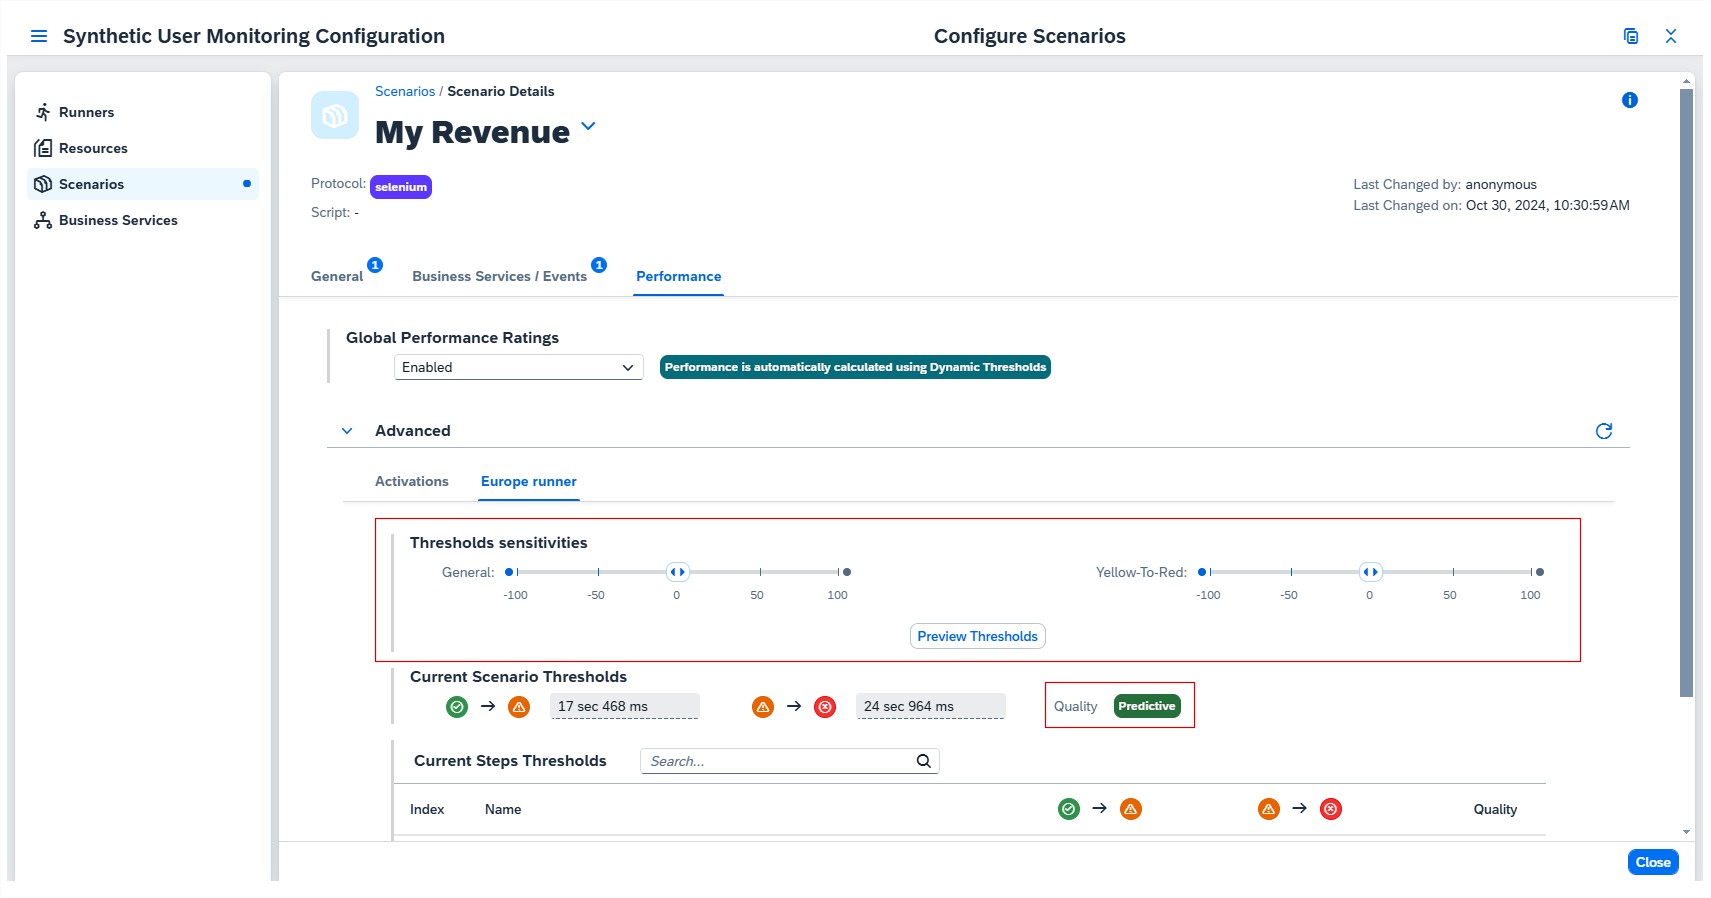Switch to the General tab

click(x=337, y=276)
